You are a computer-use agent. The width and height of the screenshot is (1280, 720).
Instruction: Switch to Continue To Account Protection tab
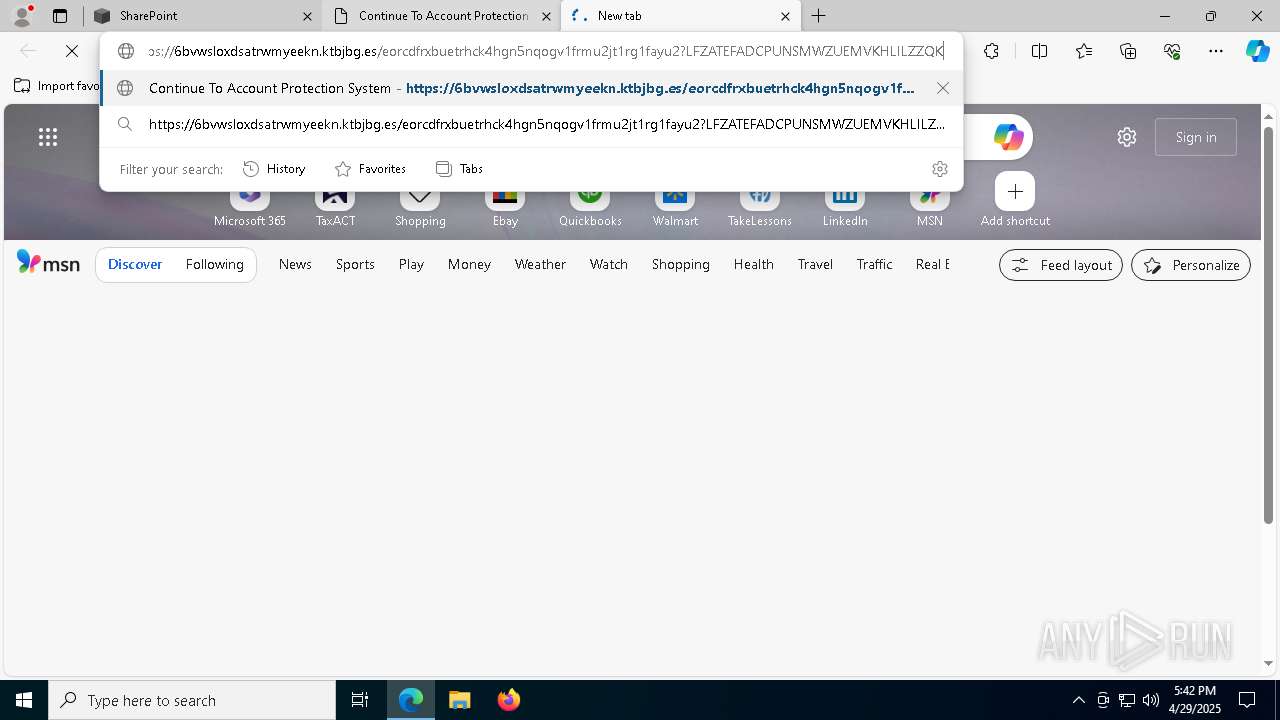(x=440, y=16)
